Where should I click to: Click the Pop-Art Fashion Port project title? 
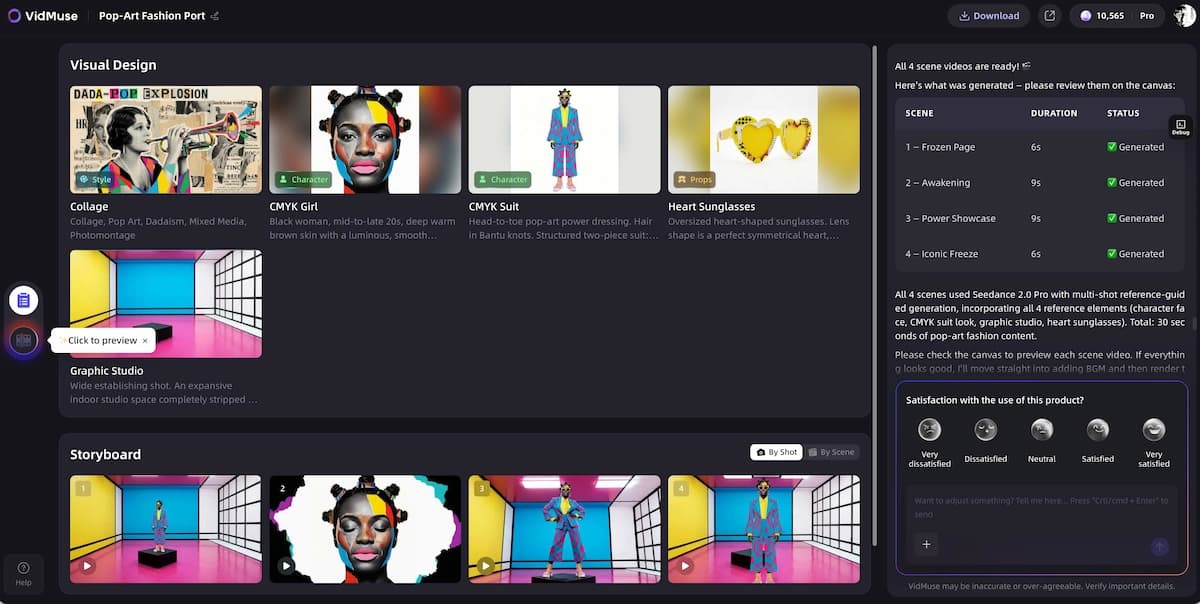pyautogui.click(x=152, y=16)
